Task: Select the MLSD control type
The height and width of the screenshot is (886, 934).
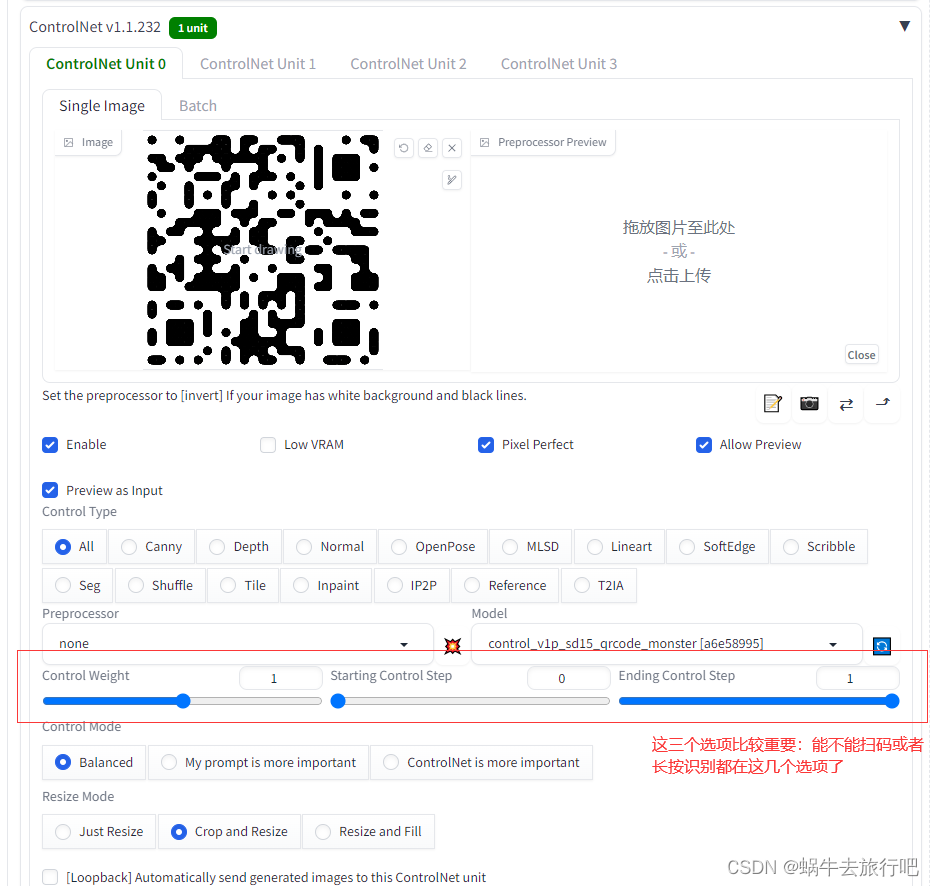Action: point(531,547)
